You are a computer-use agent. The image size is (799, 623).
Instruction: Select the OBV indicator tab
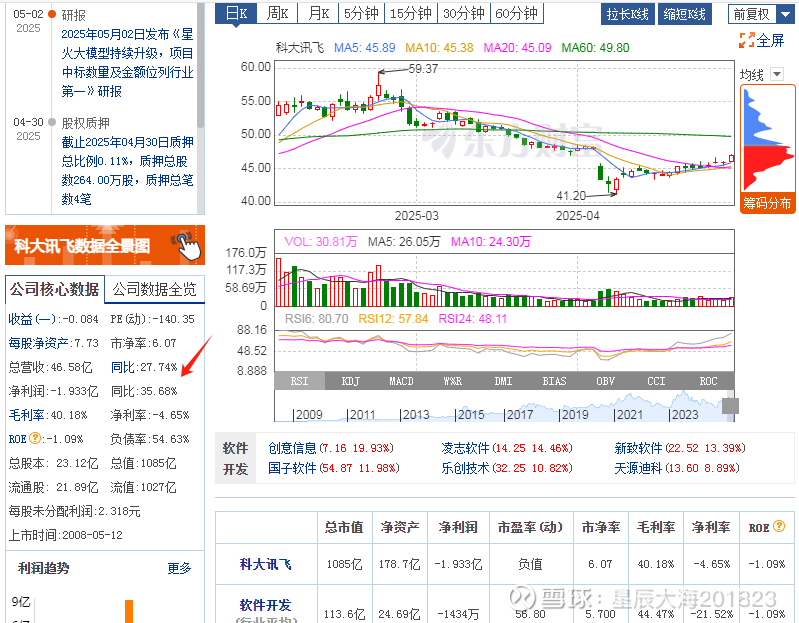tap(605, 381)
